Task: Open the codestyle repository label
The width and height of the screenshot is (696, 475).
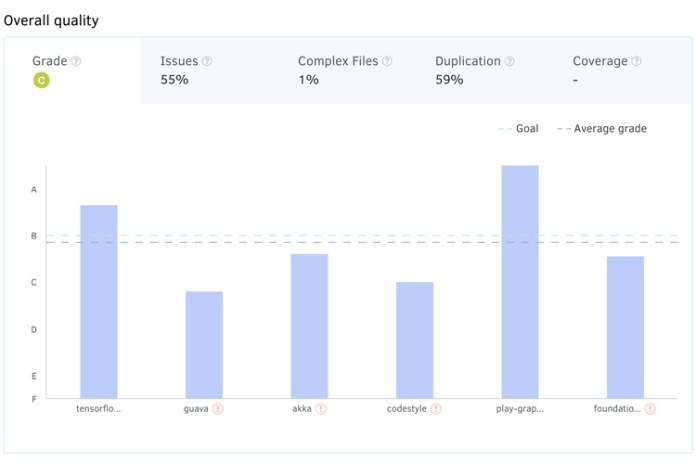Action: tap(407, 408)
